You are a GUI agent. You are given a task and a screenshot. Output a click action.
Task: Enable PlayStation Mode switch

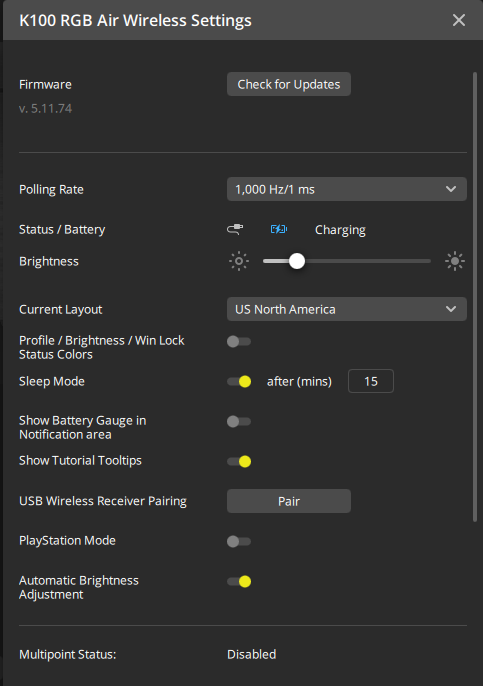click(239, 541)
